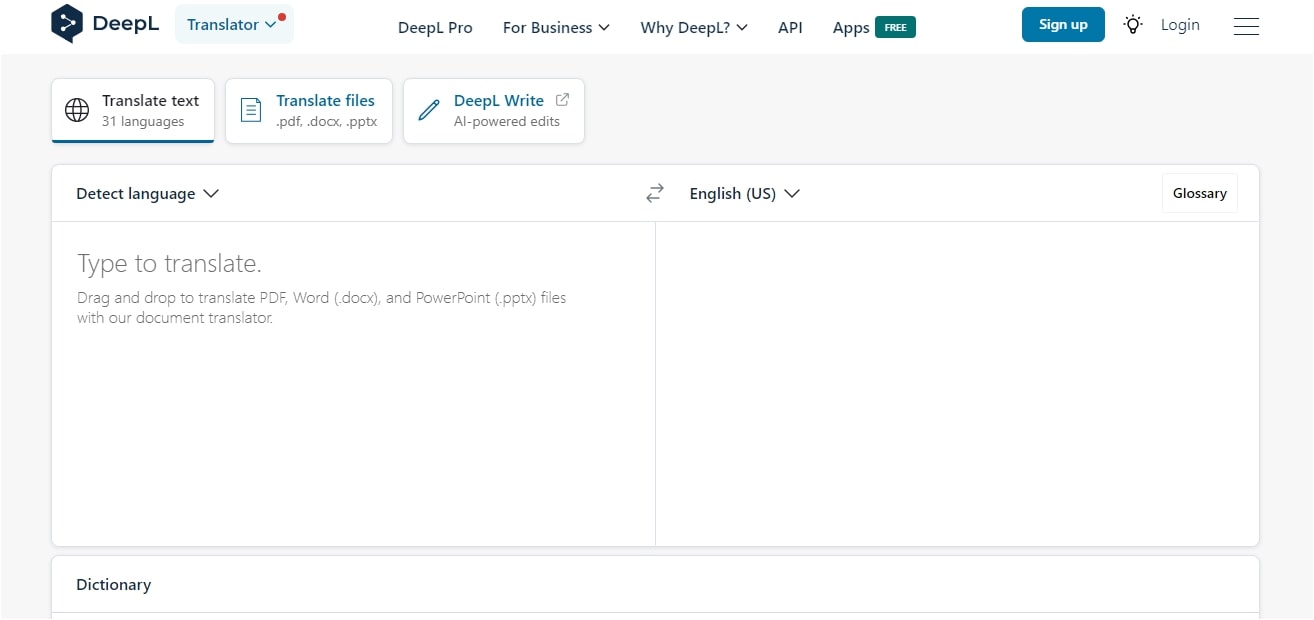This screenshot has width=1314, height=620.
Task: Click the FREE badge next to Apps
Action: tap(895, 27)
